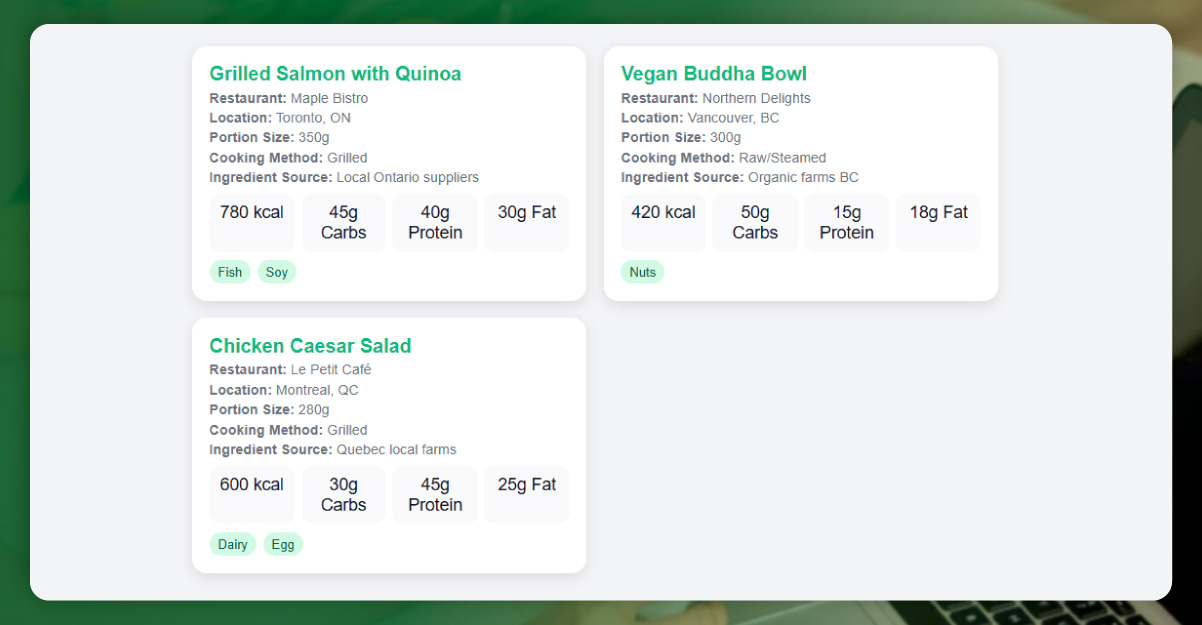Select the Soy allergen tag
The image size is (1202, 625).
(276, 271)
